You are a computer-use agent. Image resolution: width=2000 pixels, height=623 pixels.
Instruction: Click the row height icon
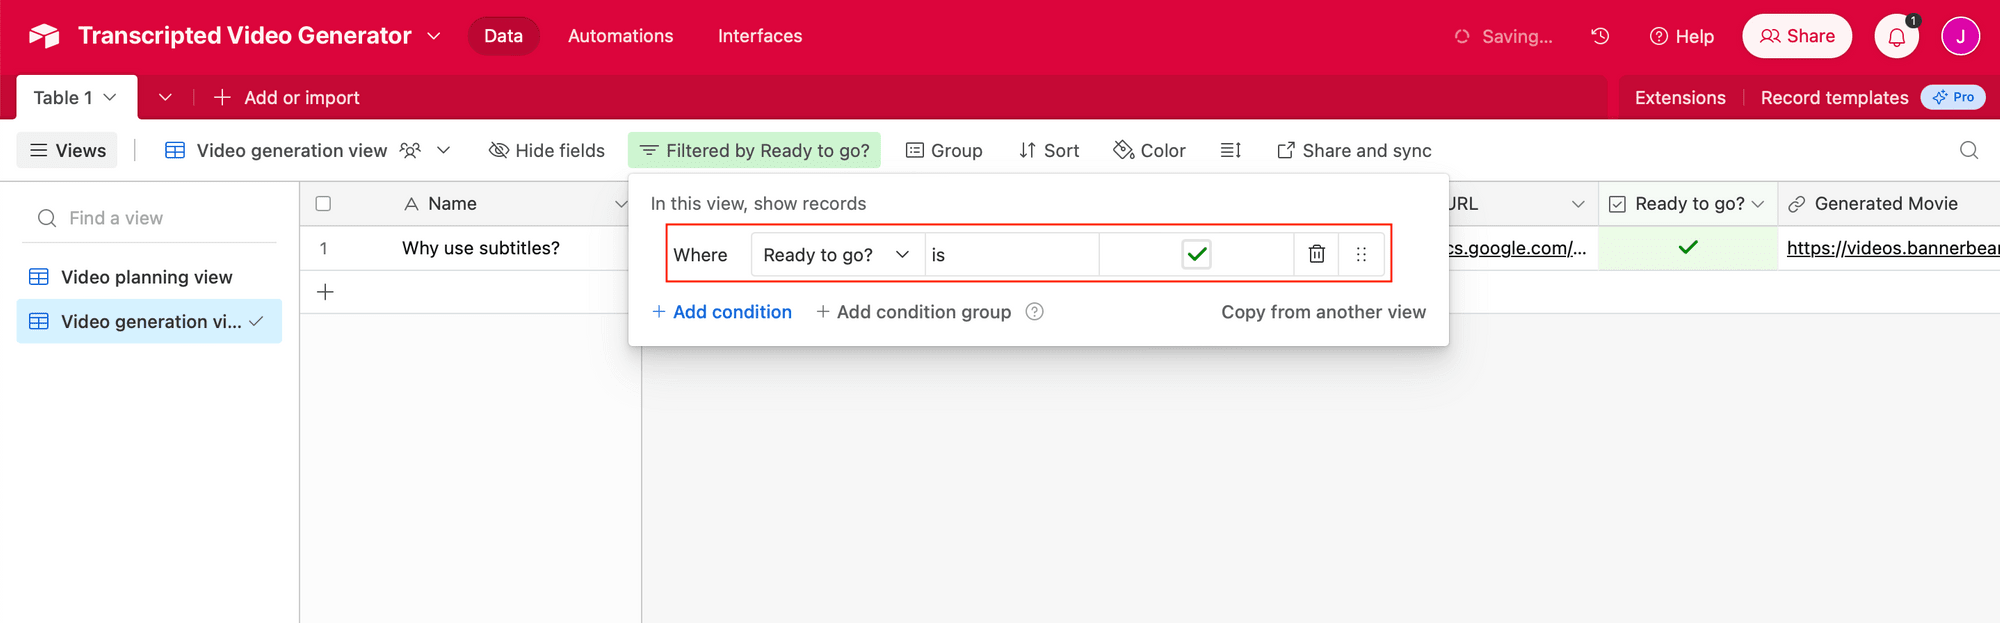click(1231, 150)
